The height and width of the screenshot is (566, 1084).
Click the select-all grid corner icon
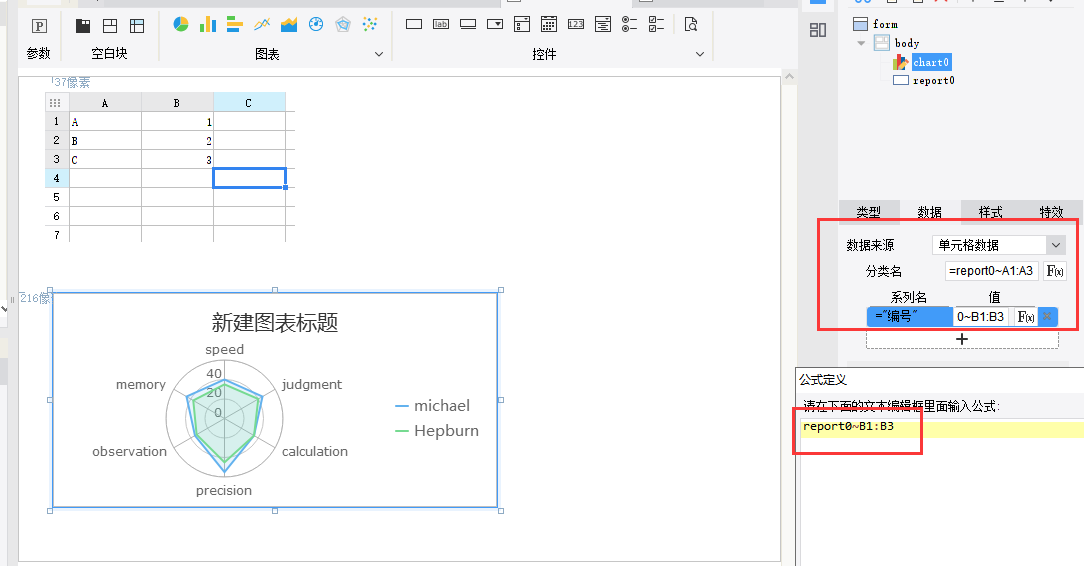click(55, 103)
